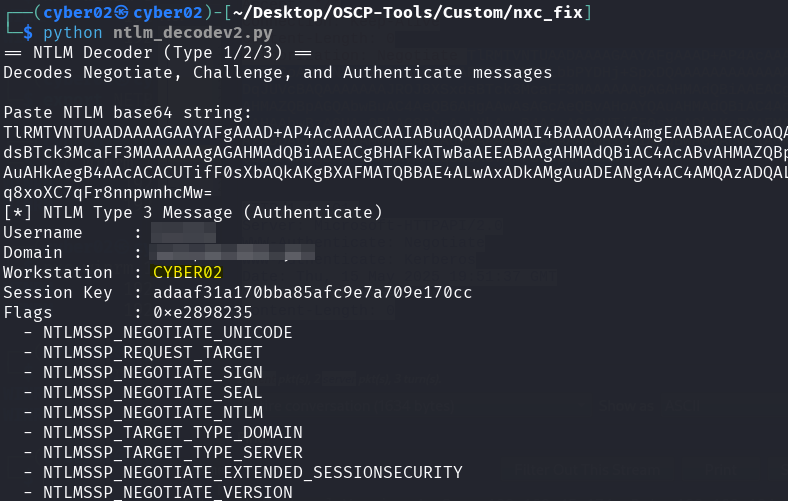Viewport: 788px width, 501px height.
Task: Click the 'Paste NTLM base64 string:' prompt
Action: 128,112
